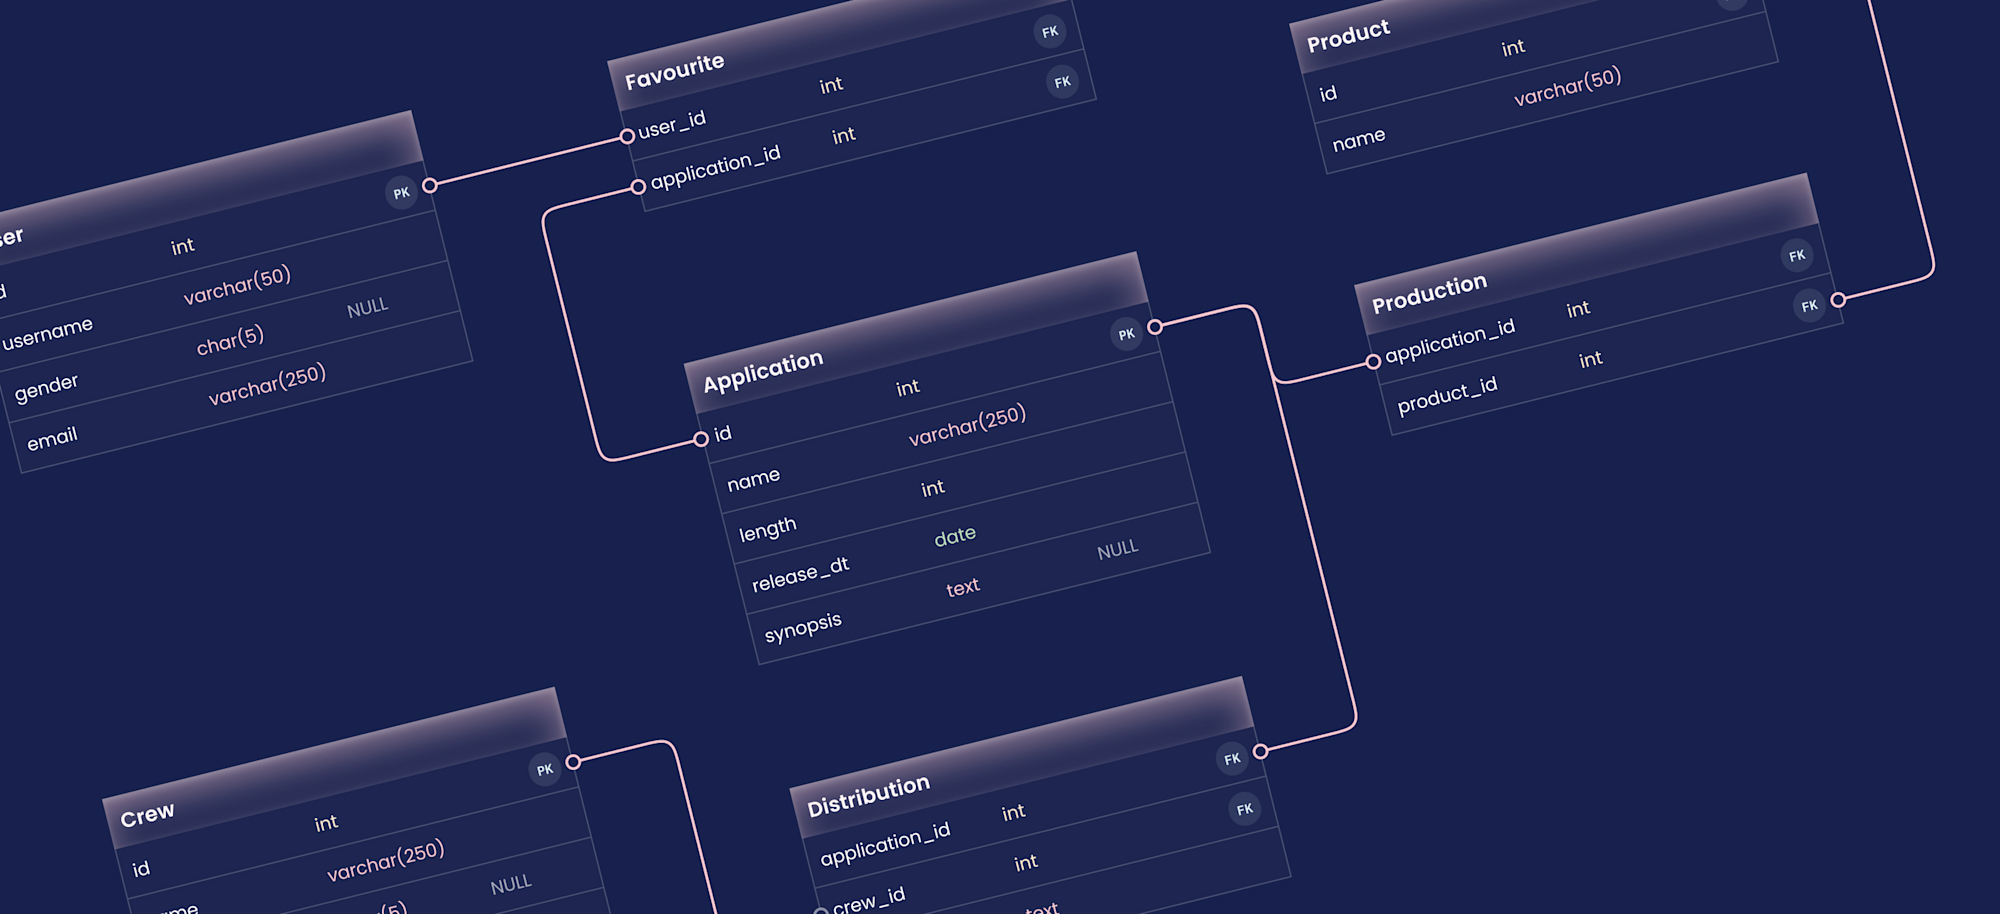The image size is (2000, 914).
Task: Click the connector dot next to Crew PK badge
Action: 573,762
